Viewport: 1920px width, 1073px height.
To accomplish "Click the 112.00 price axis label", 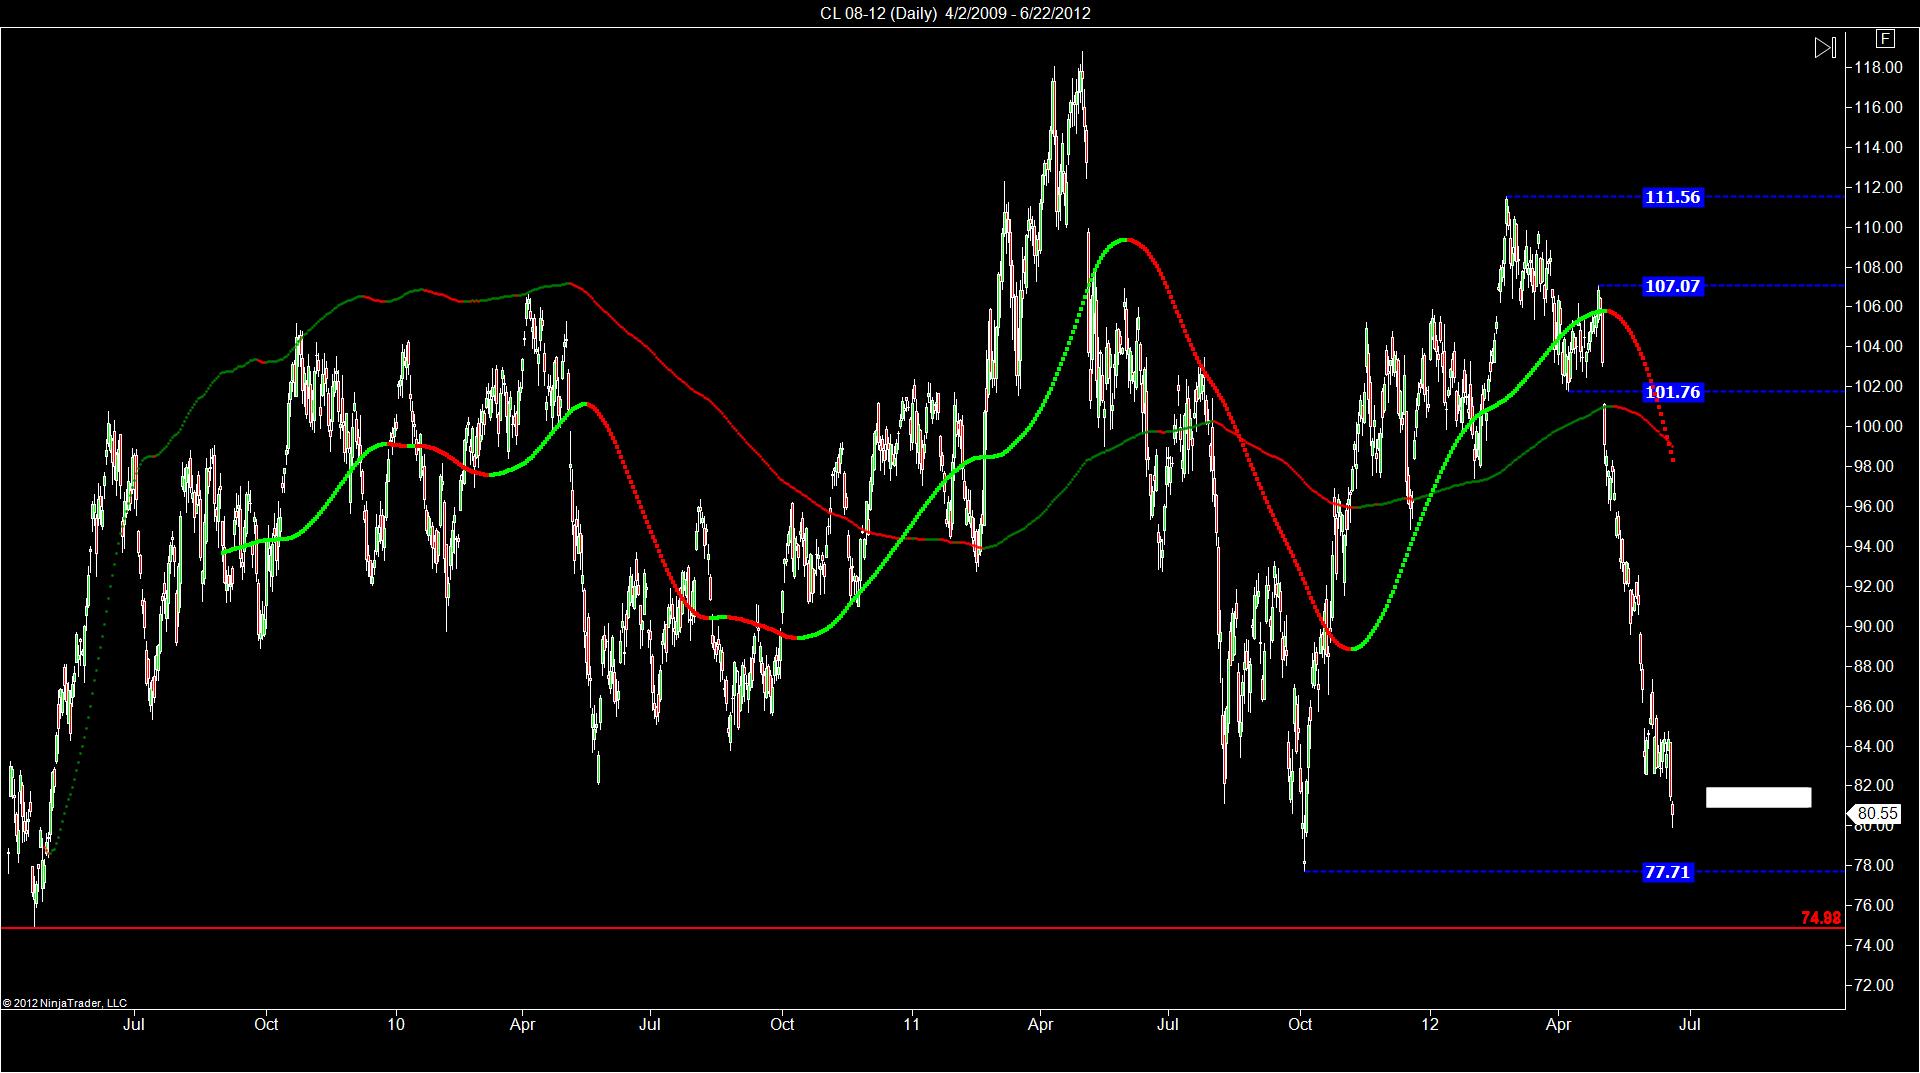I will tap(1878, 188).
